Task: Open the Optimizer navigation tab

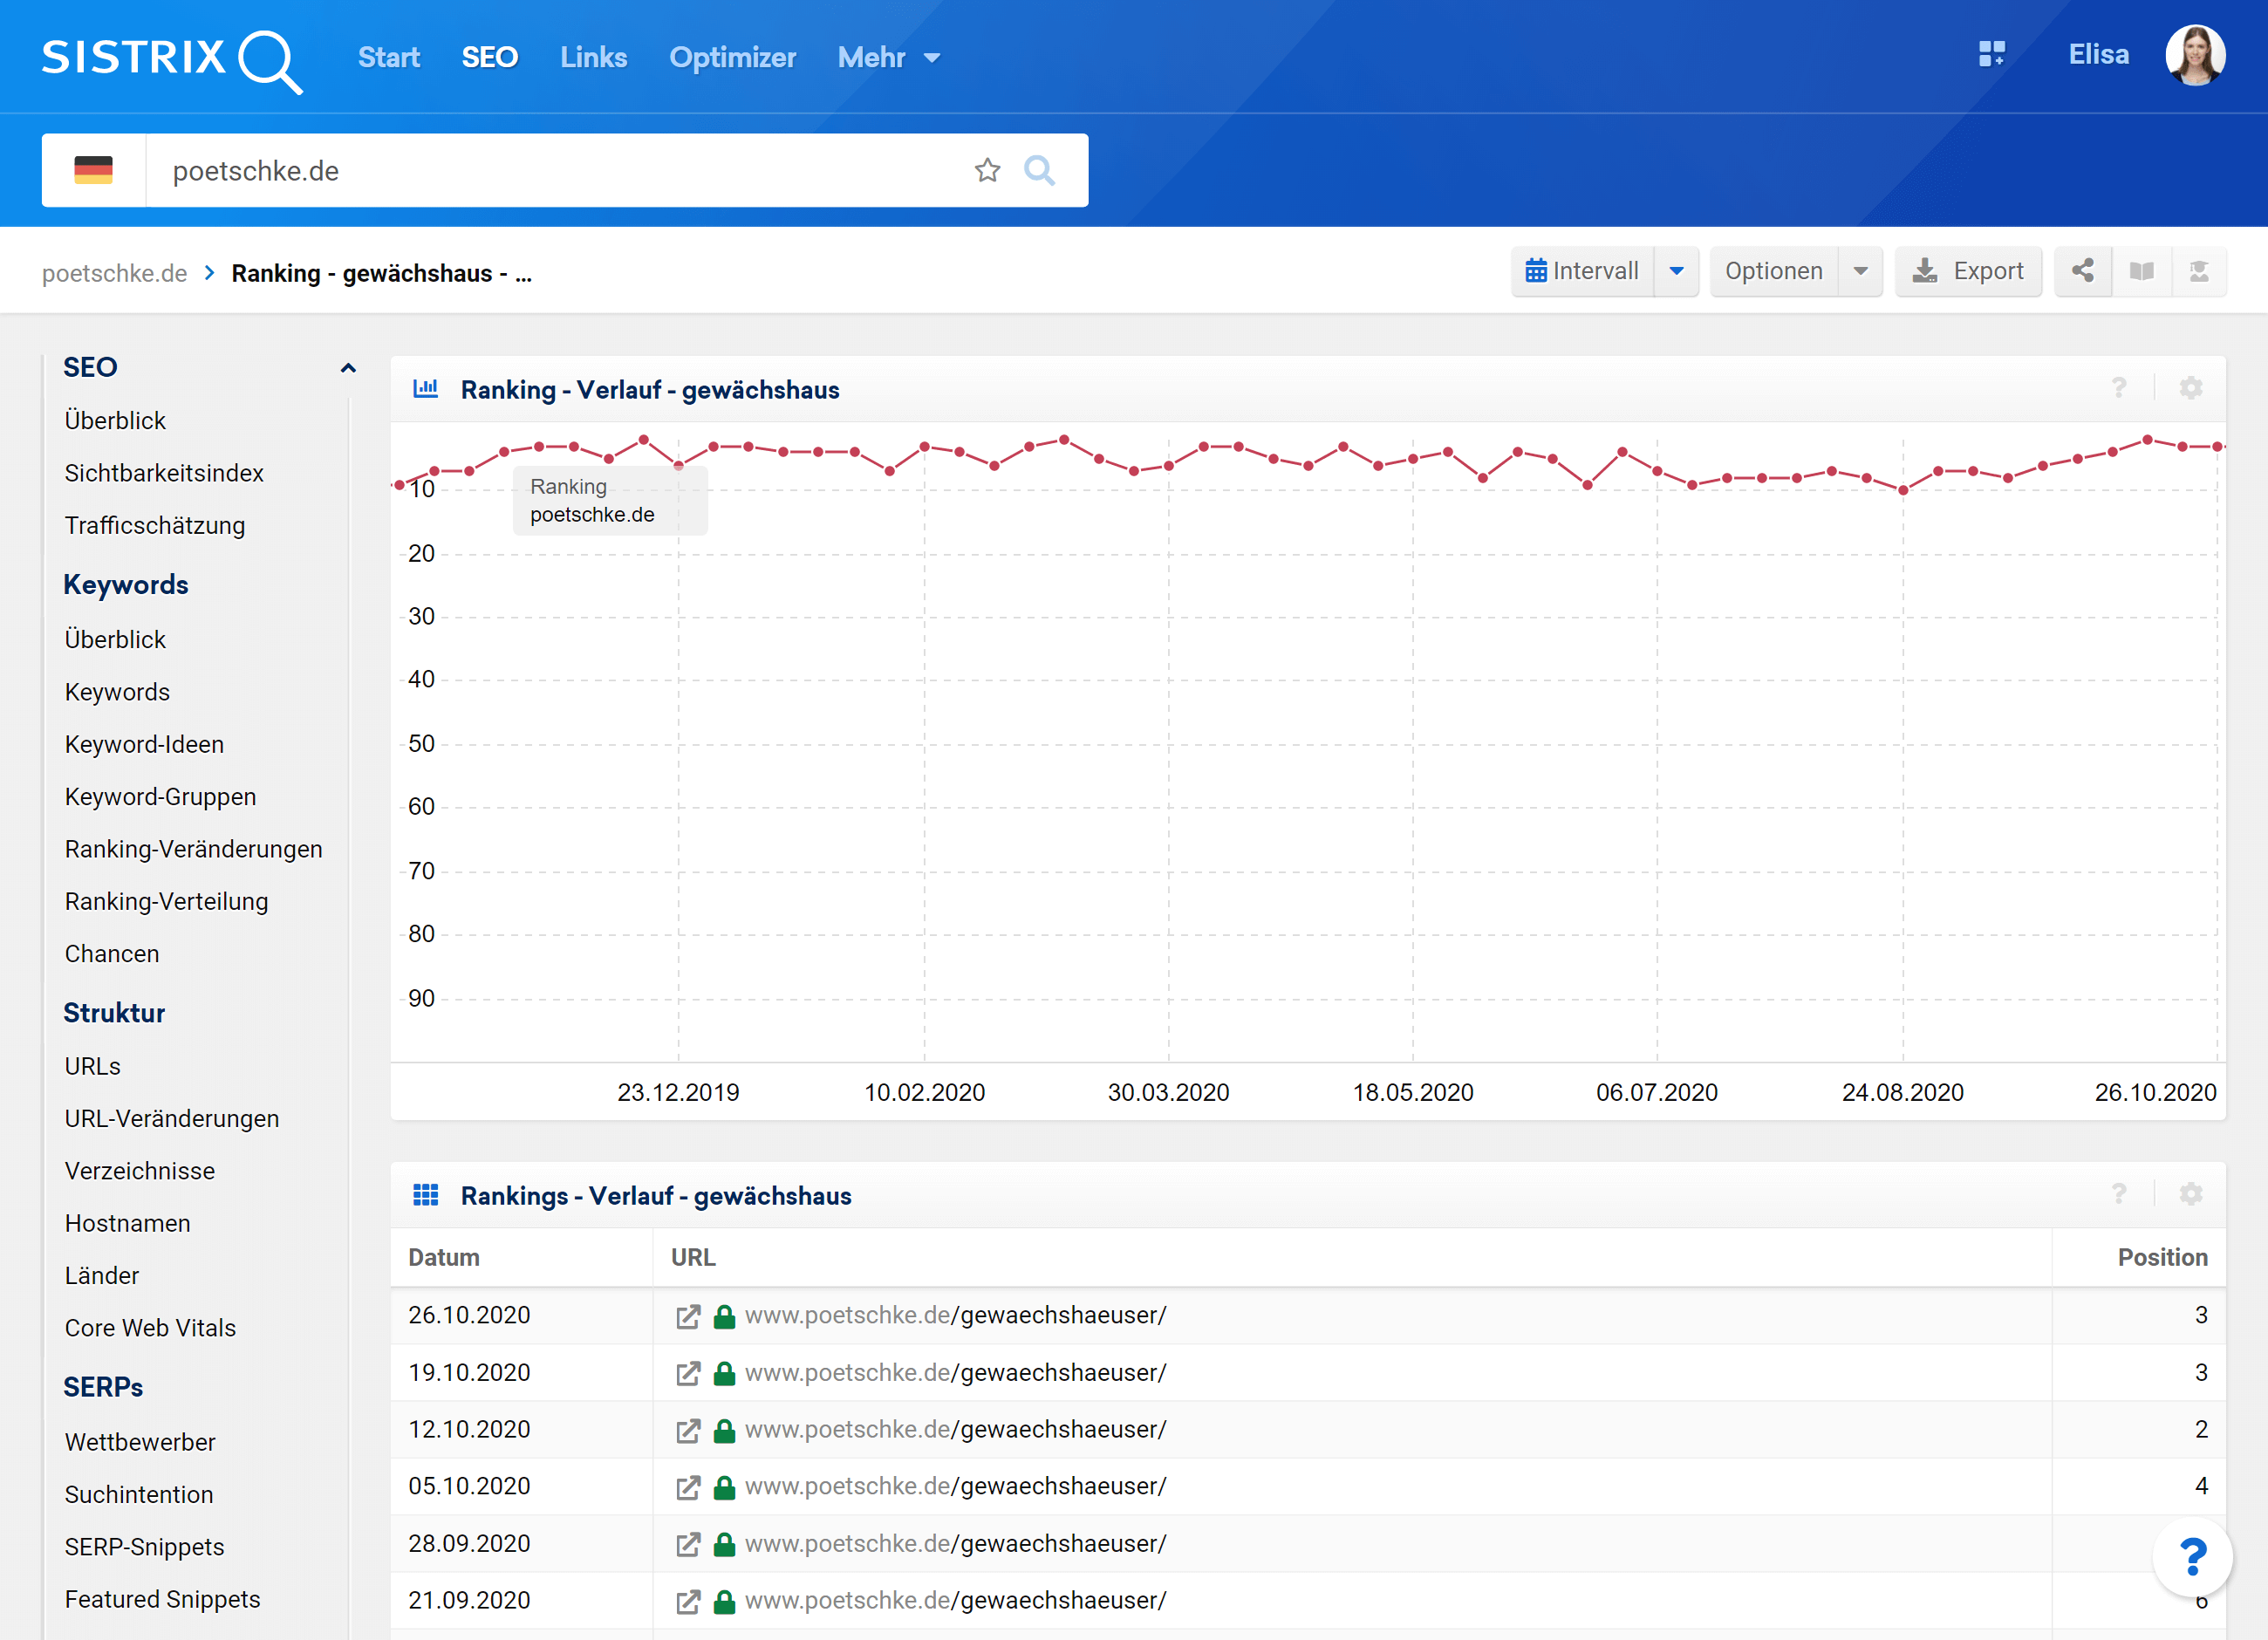Action: 732,58
